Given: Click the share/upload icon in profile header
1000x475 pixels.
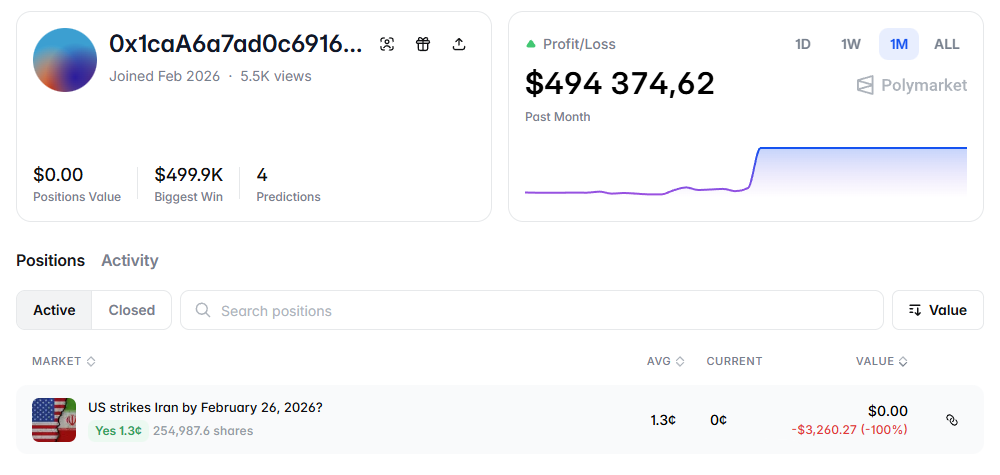Looking at the screenshot, I should pos(459,44).
